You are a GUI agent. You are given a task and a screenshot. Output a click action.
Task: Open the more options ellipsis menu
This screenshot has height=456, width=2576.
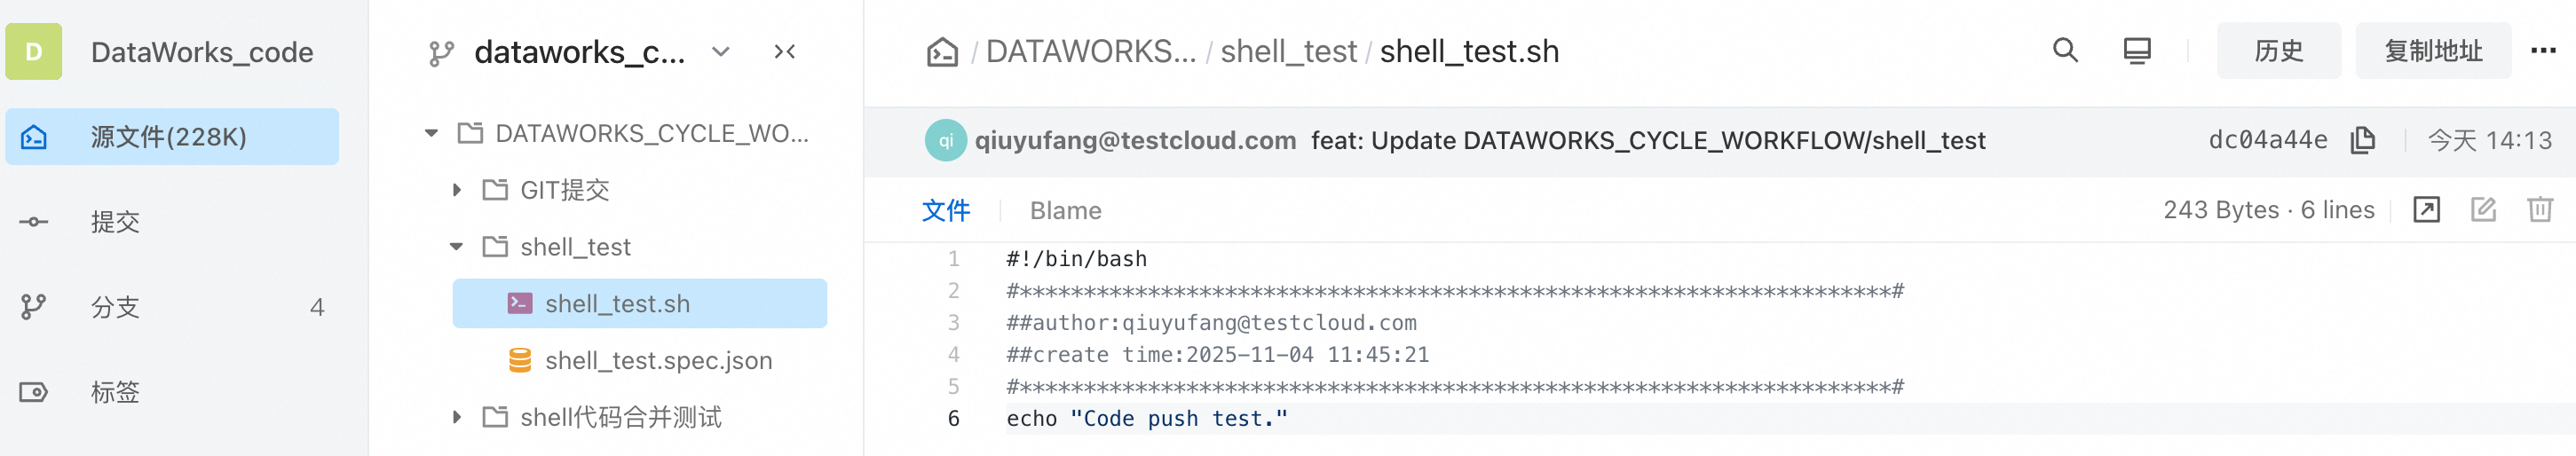2542,51
